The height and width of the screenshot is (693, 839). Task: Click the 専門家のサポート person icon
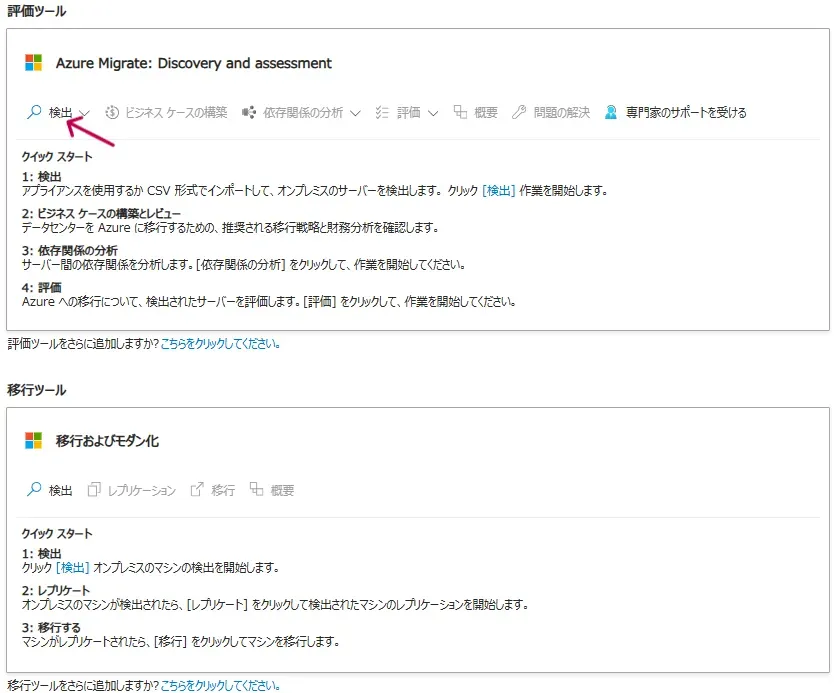[611, 112]
